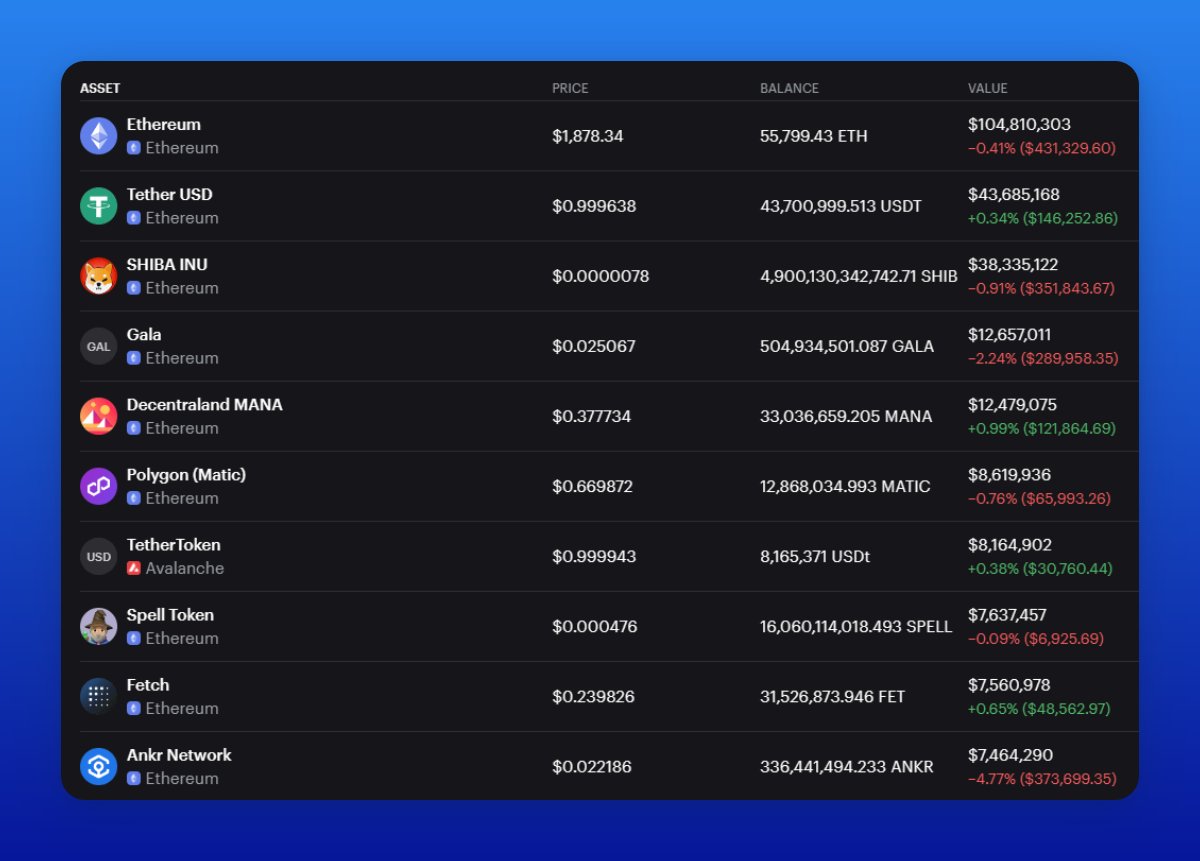This screenshot has height=861, width=1200.
Task: Click the balance 336,441,494.233 ANKR
Action: click(x=847, y=766)
